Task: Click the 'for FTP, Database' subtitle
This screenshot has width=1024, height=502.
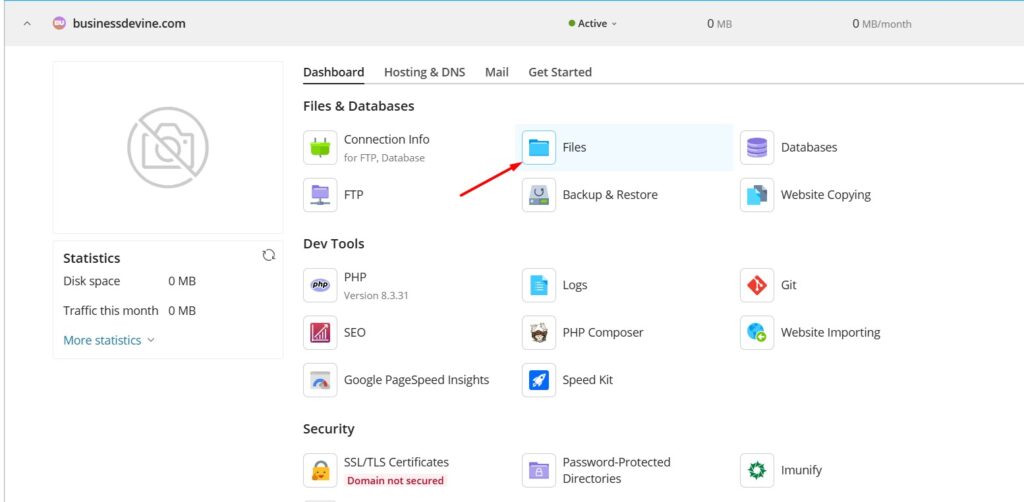Action: (384, 158)
